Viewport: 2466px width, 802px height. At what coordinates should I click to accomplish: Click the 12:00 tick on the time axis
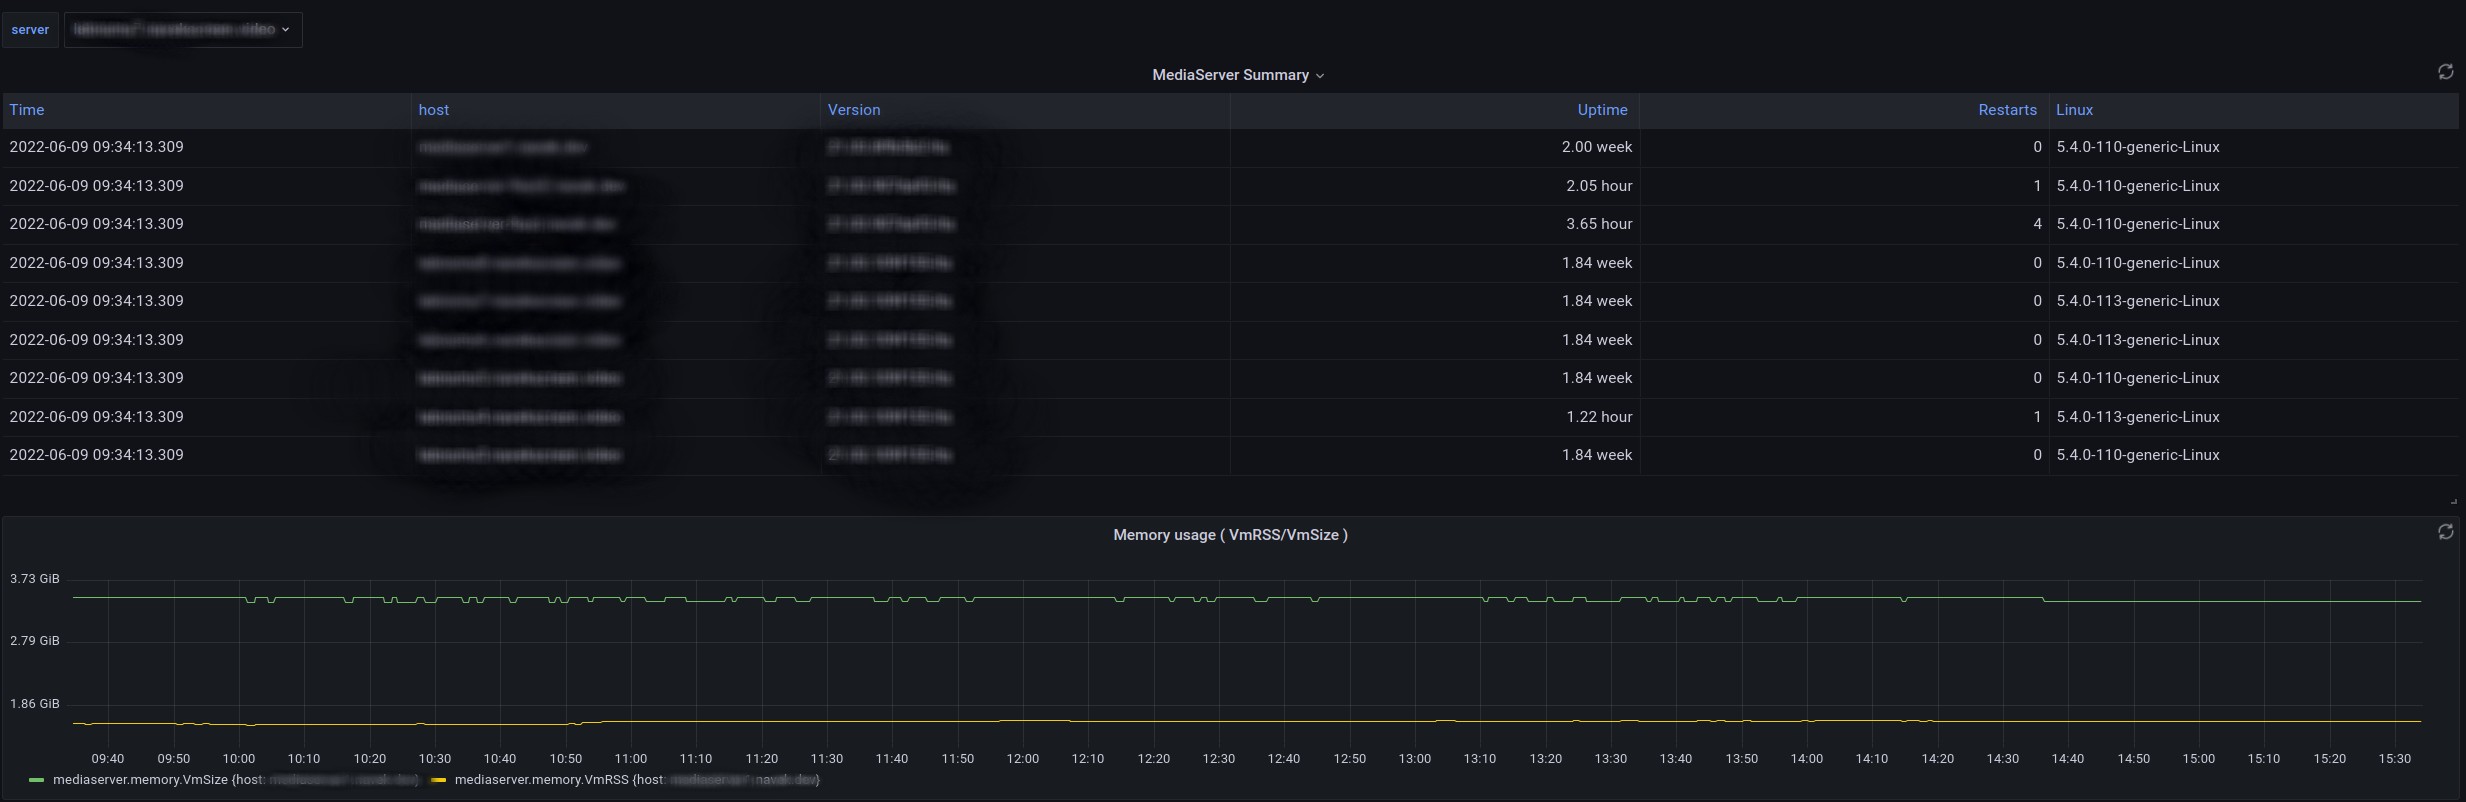(1022, 759)
